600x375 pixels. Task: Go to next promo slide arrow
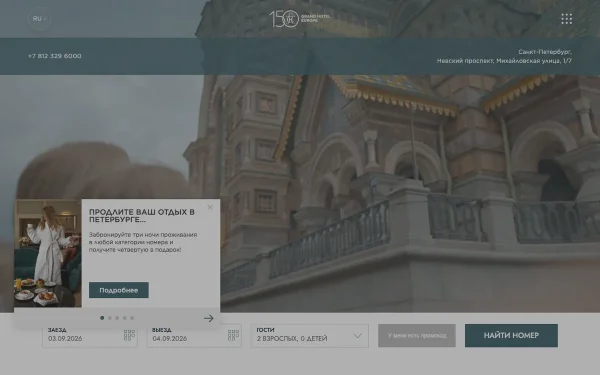[209, 318]
